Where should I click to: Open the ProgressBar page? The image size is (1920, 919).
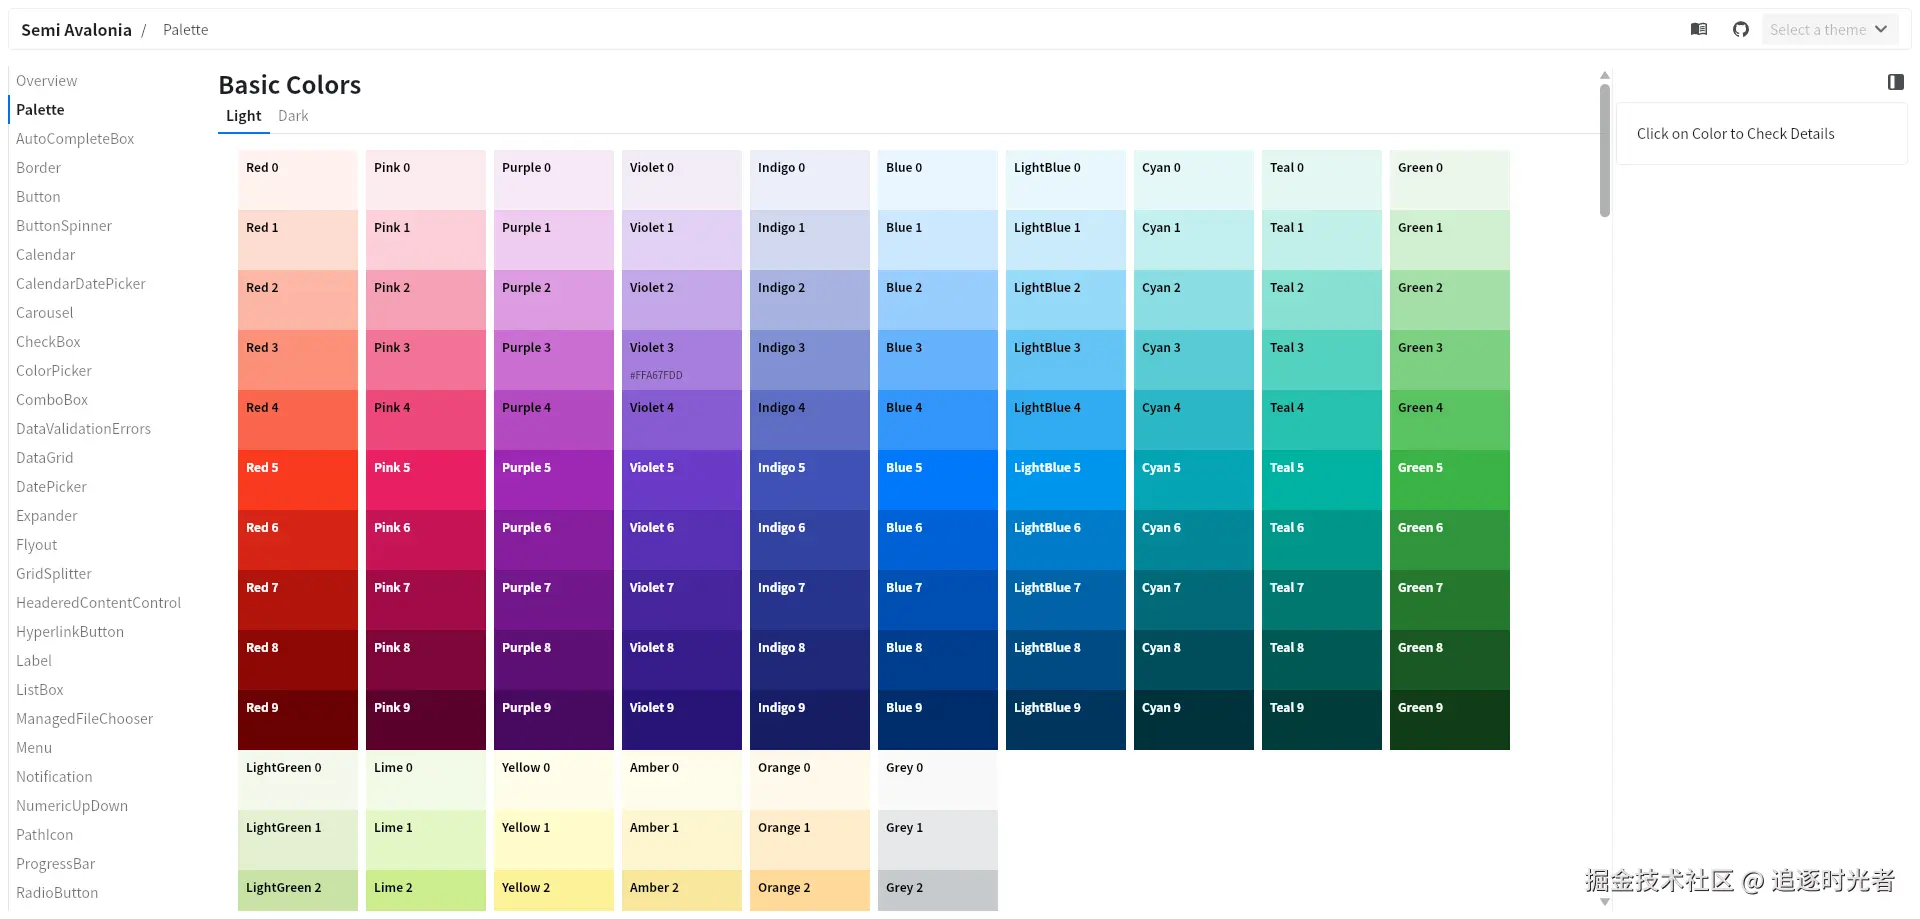coord(55,864)
